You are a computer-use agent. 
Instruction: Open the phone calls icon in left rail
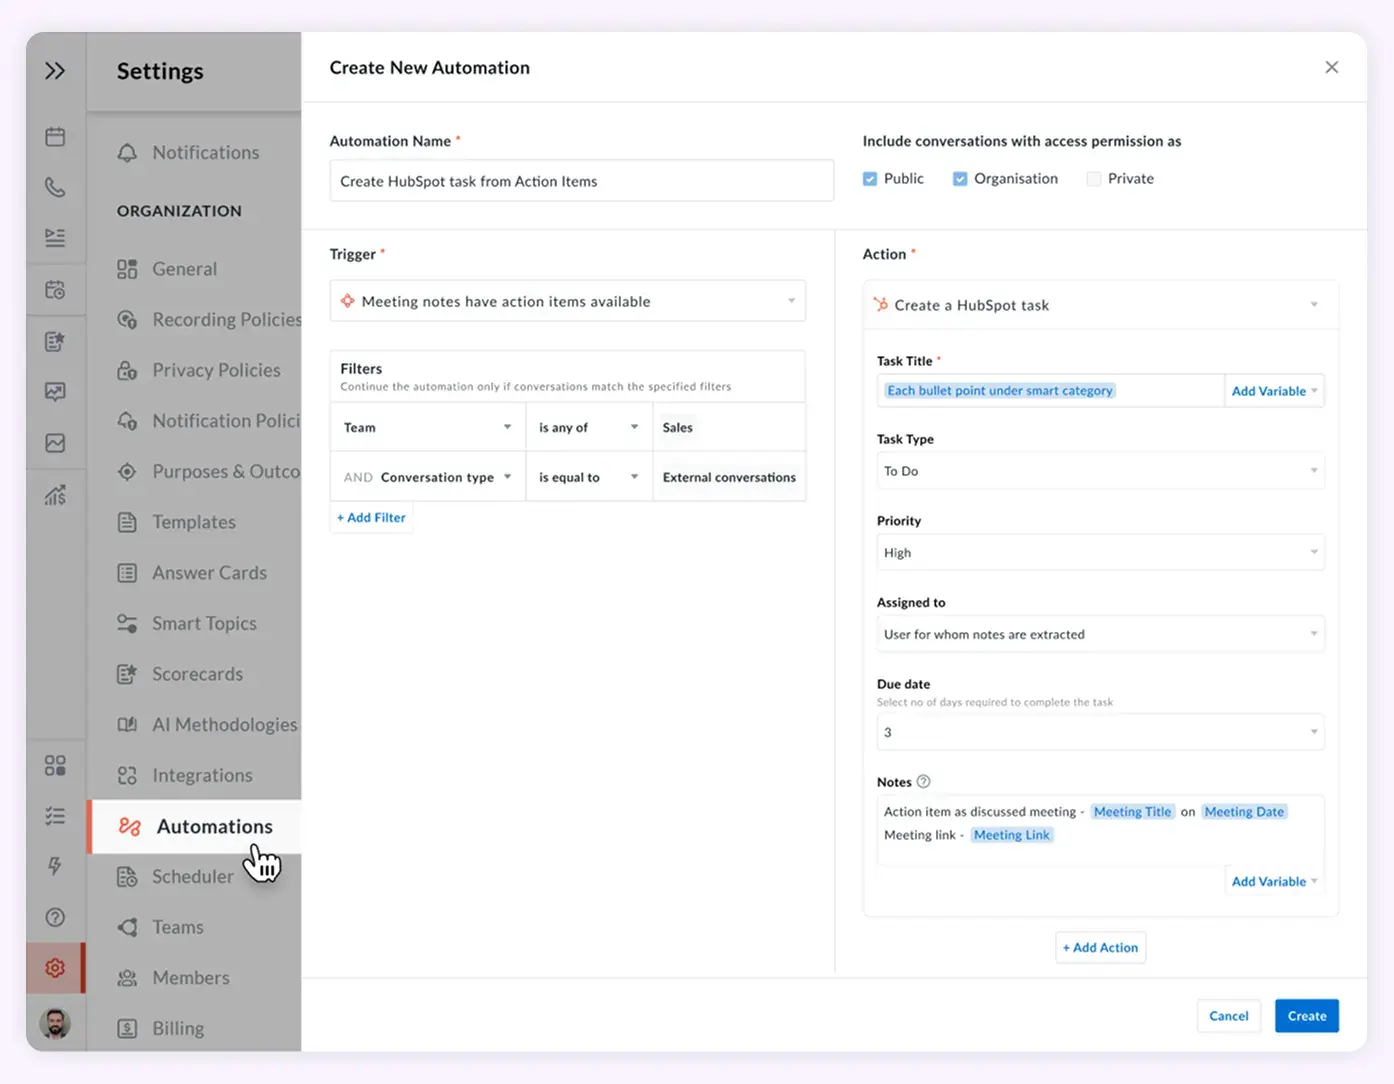(55, 187)
